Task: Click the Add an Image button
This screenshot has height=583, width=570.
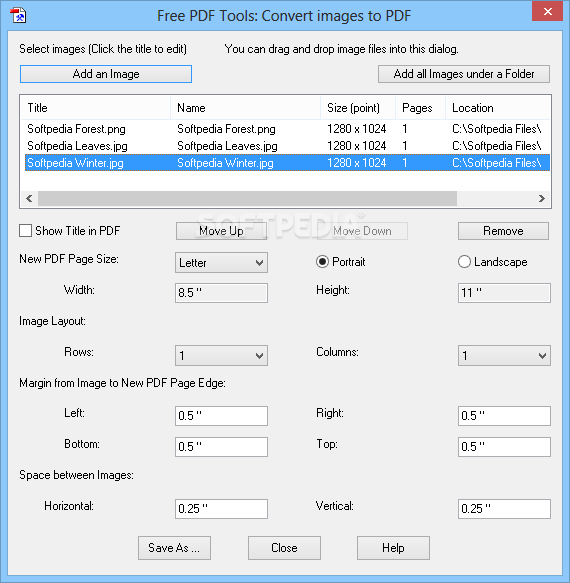Action: [x=106, y=74]
